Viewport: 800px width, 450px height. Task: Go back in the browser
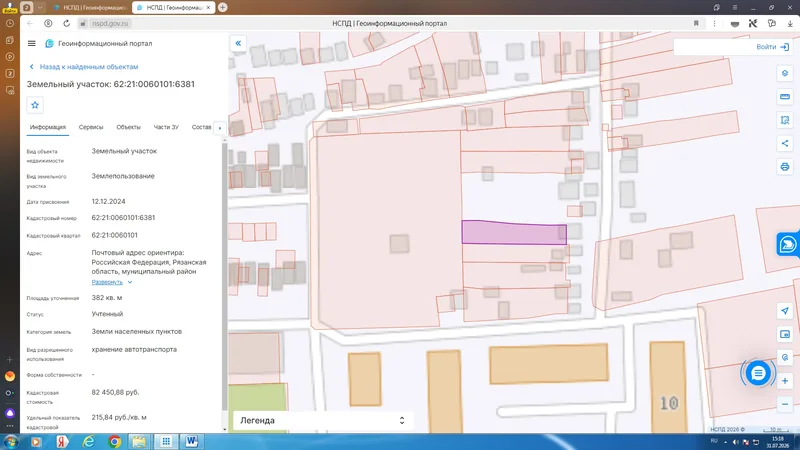click(30, 23)
